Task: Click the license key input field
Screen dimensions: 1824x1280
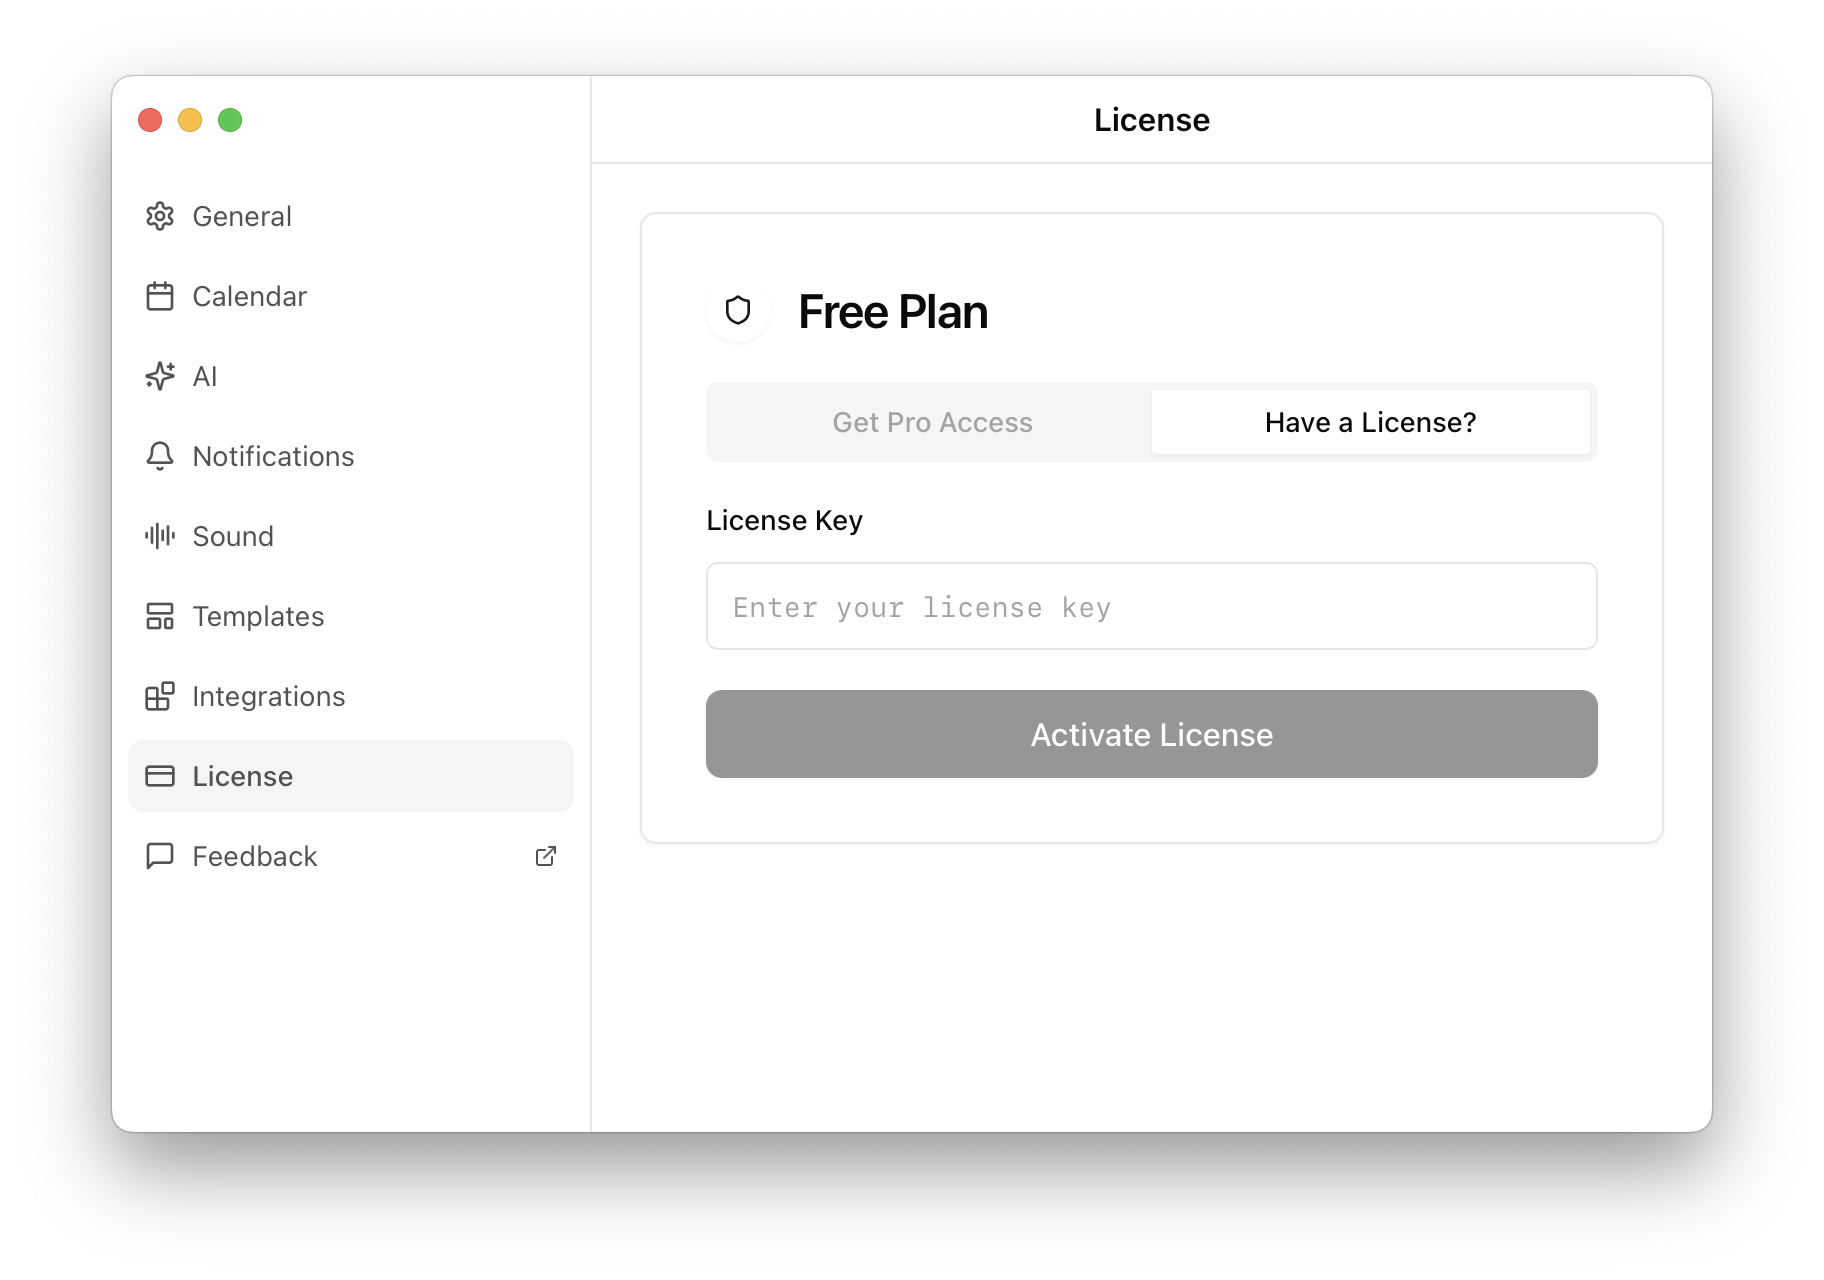Action: 1151,606
